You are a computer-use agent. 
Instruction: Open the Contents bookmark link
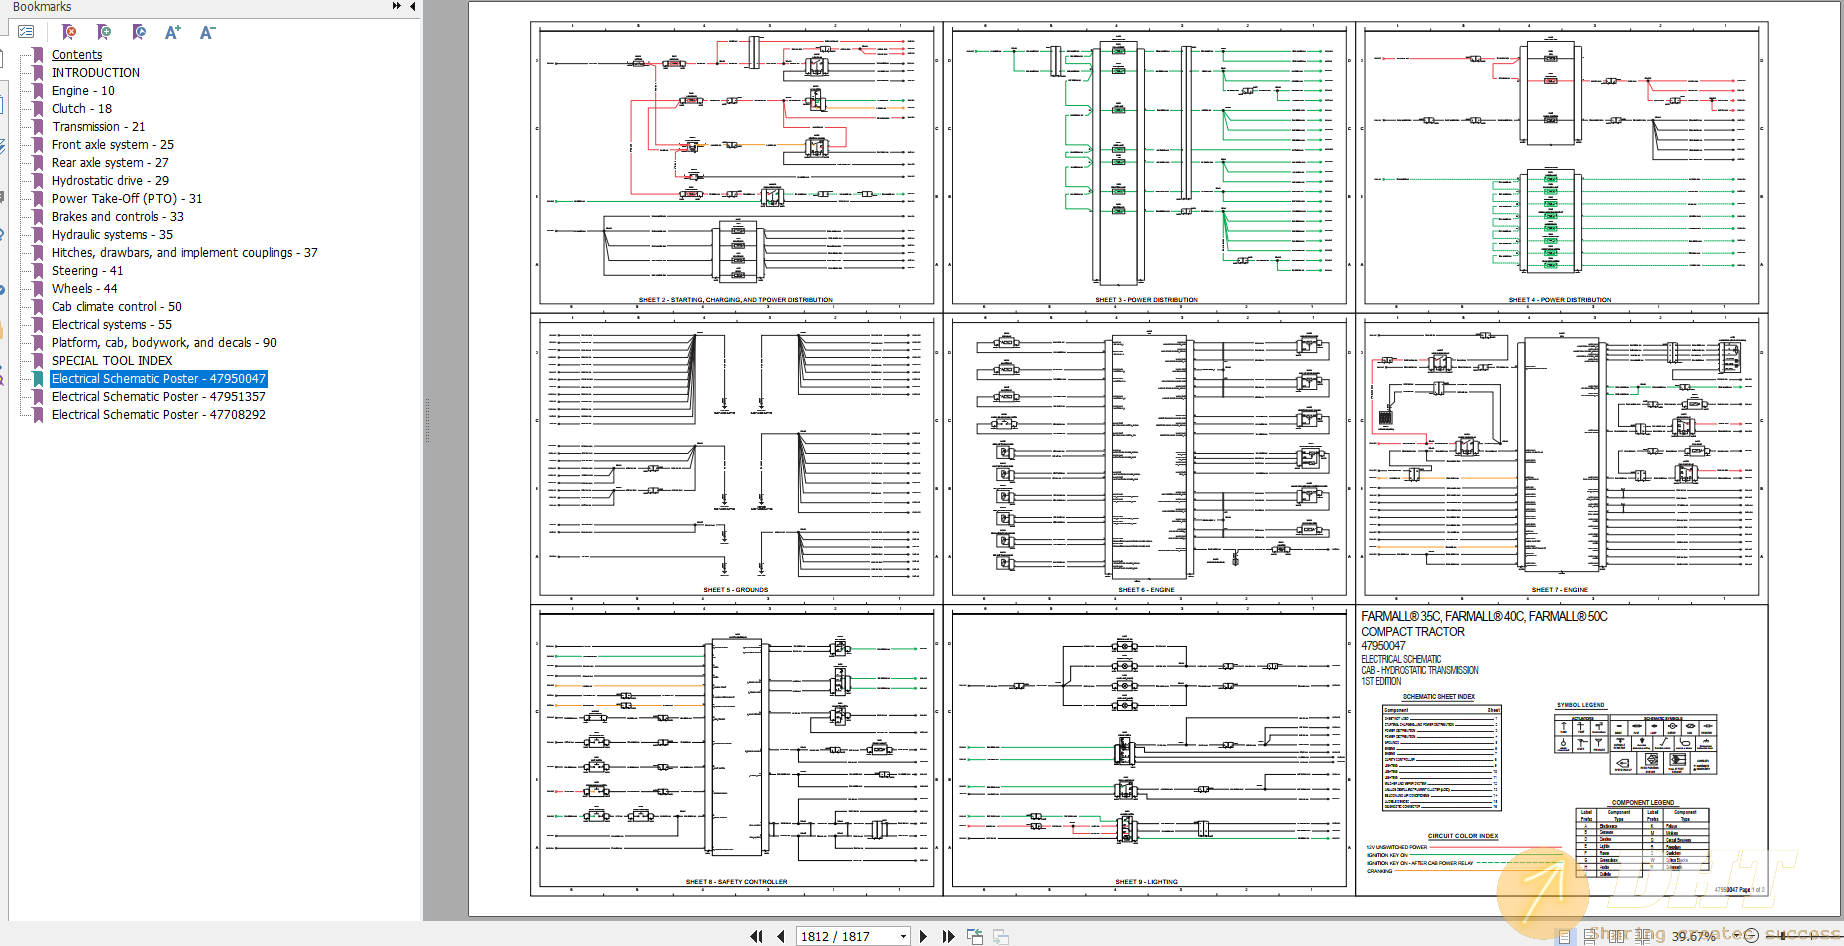pyautogui.click(x=77, y=55)
